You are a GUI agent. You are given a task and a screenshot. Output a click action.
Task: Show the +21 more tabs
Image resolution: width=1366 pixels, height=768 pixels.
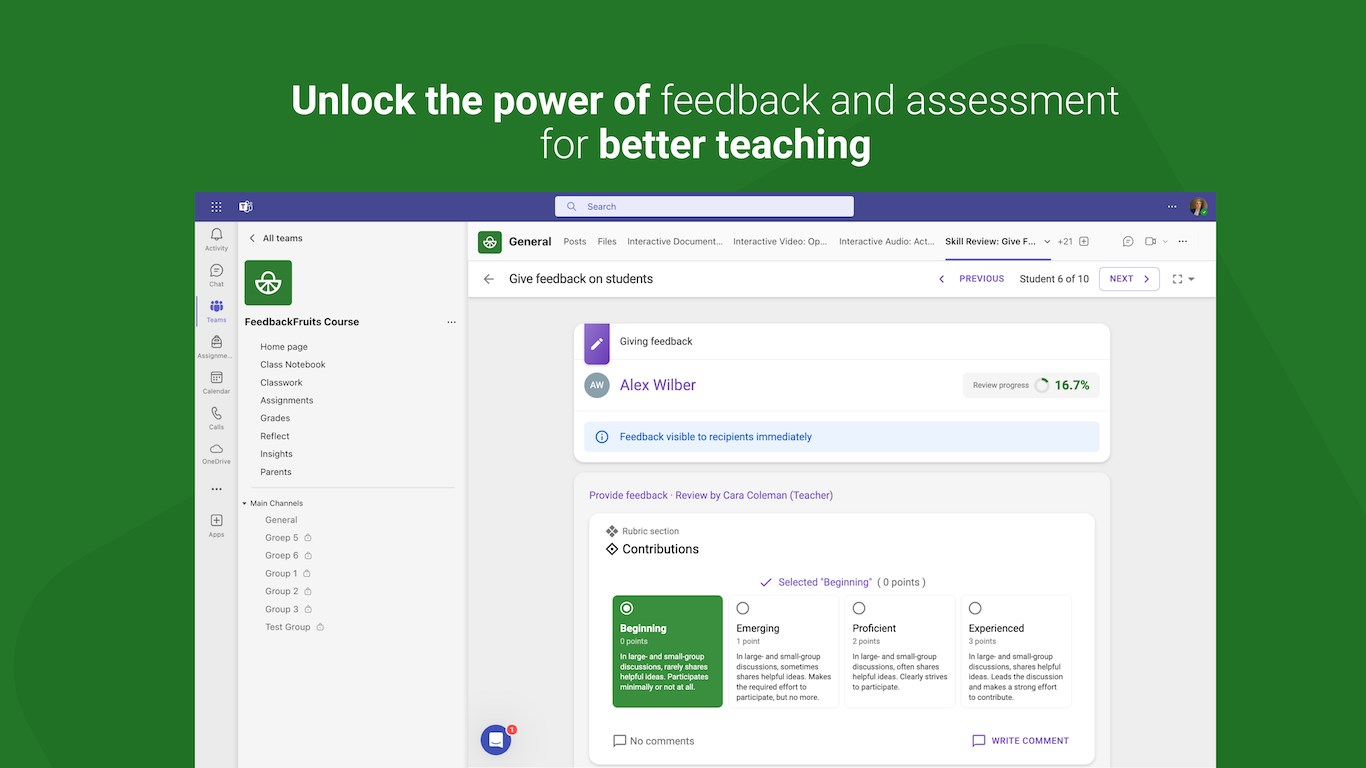pyautogui.click(x=1065, y=241)
